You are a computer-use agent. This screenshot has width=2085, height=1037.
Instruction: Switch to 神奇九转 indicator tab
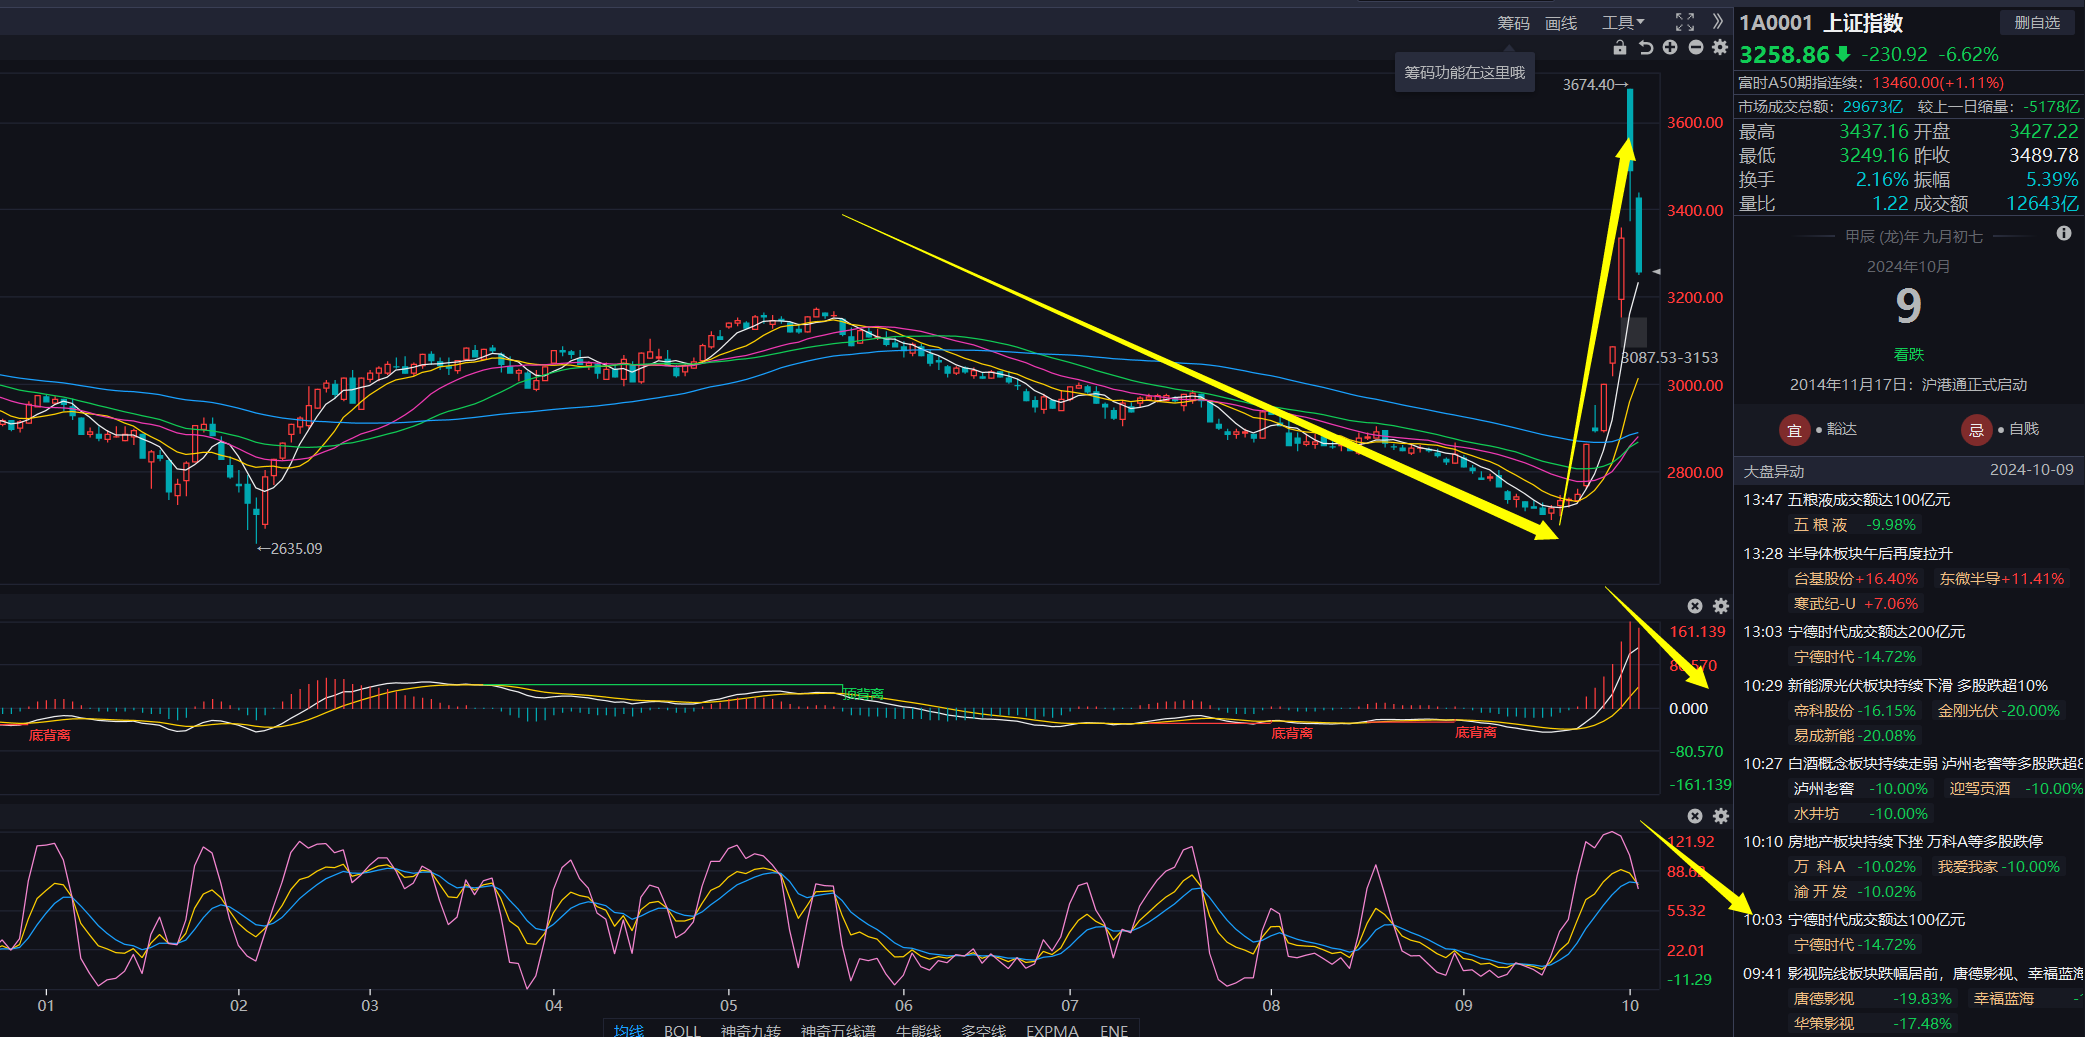point(750,1030)
